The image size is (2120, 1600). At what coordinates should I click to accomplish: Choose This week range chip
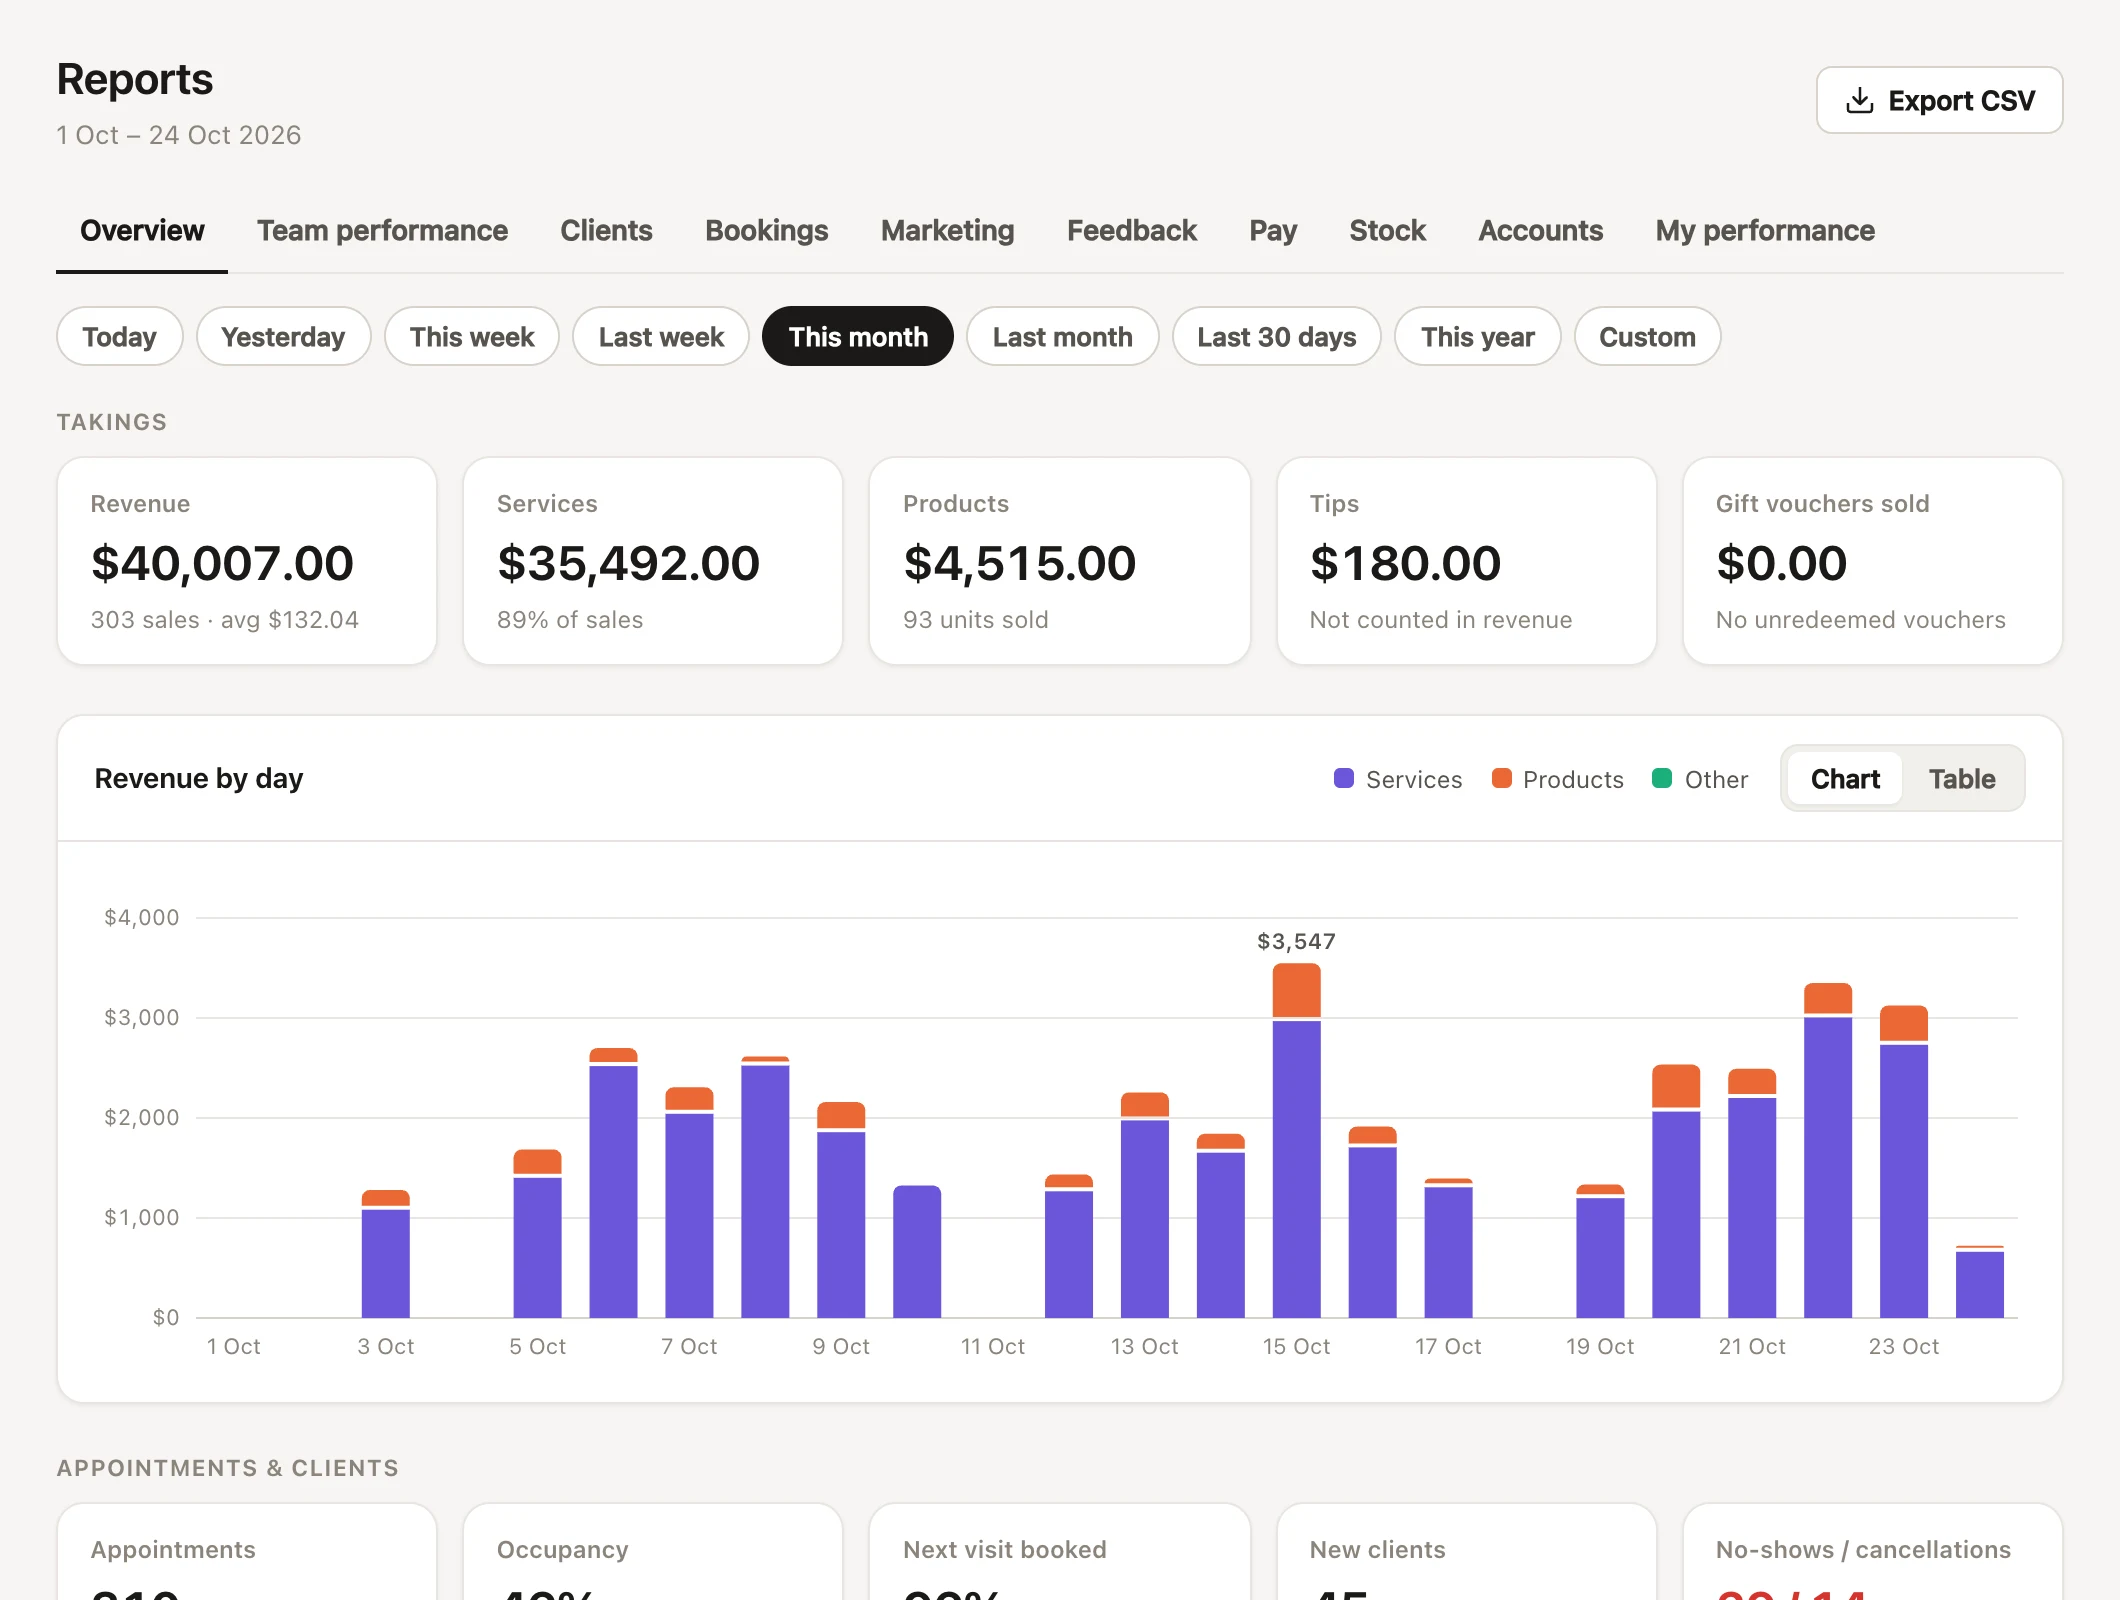[472, 337]
